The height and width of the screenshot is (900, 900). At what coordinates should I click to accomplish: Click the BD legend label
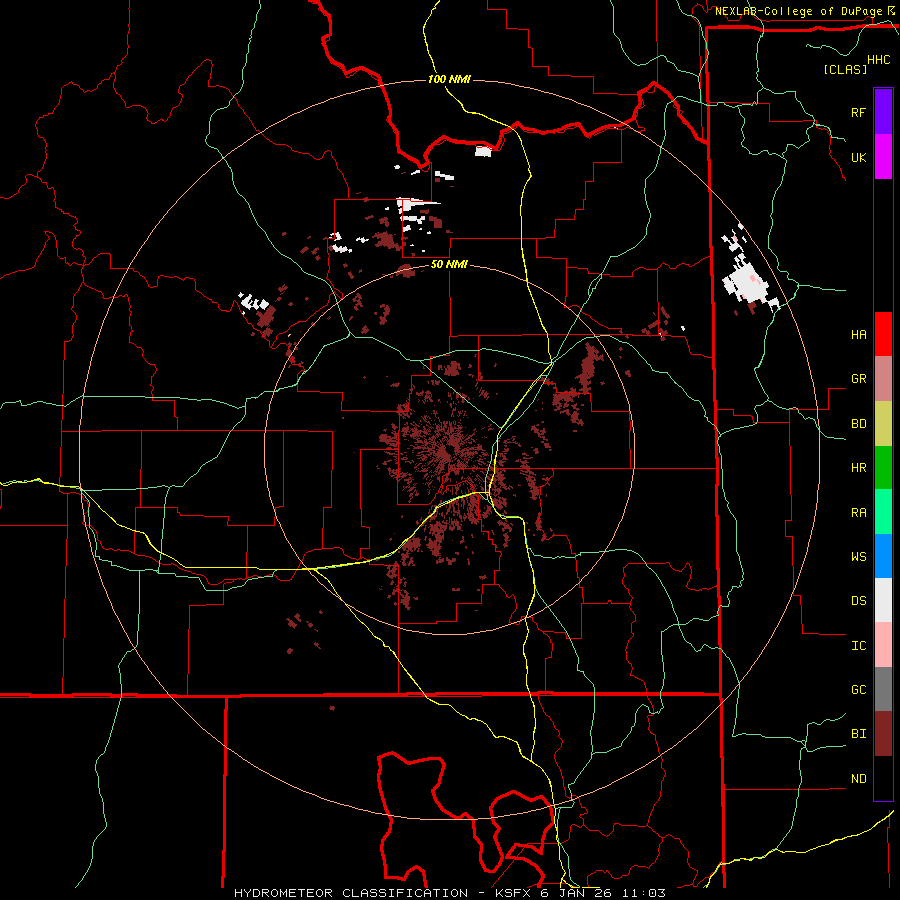tap(858, 424)
